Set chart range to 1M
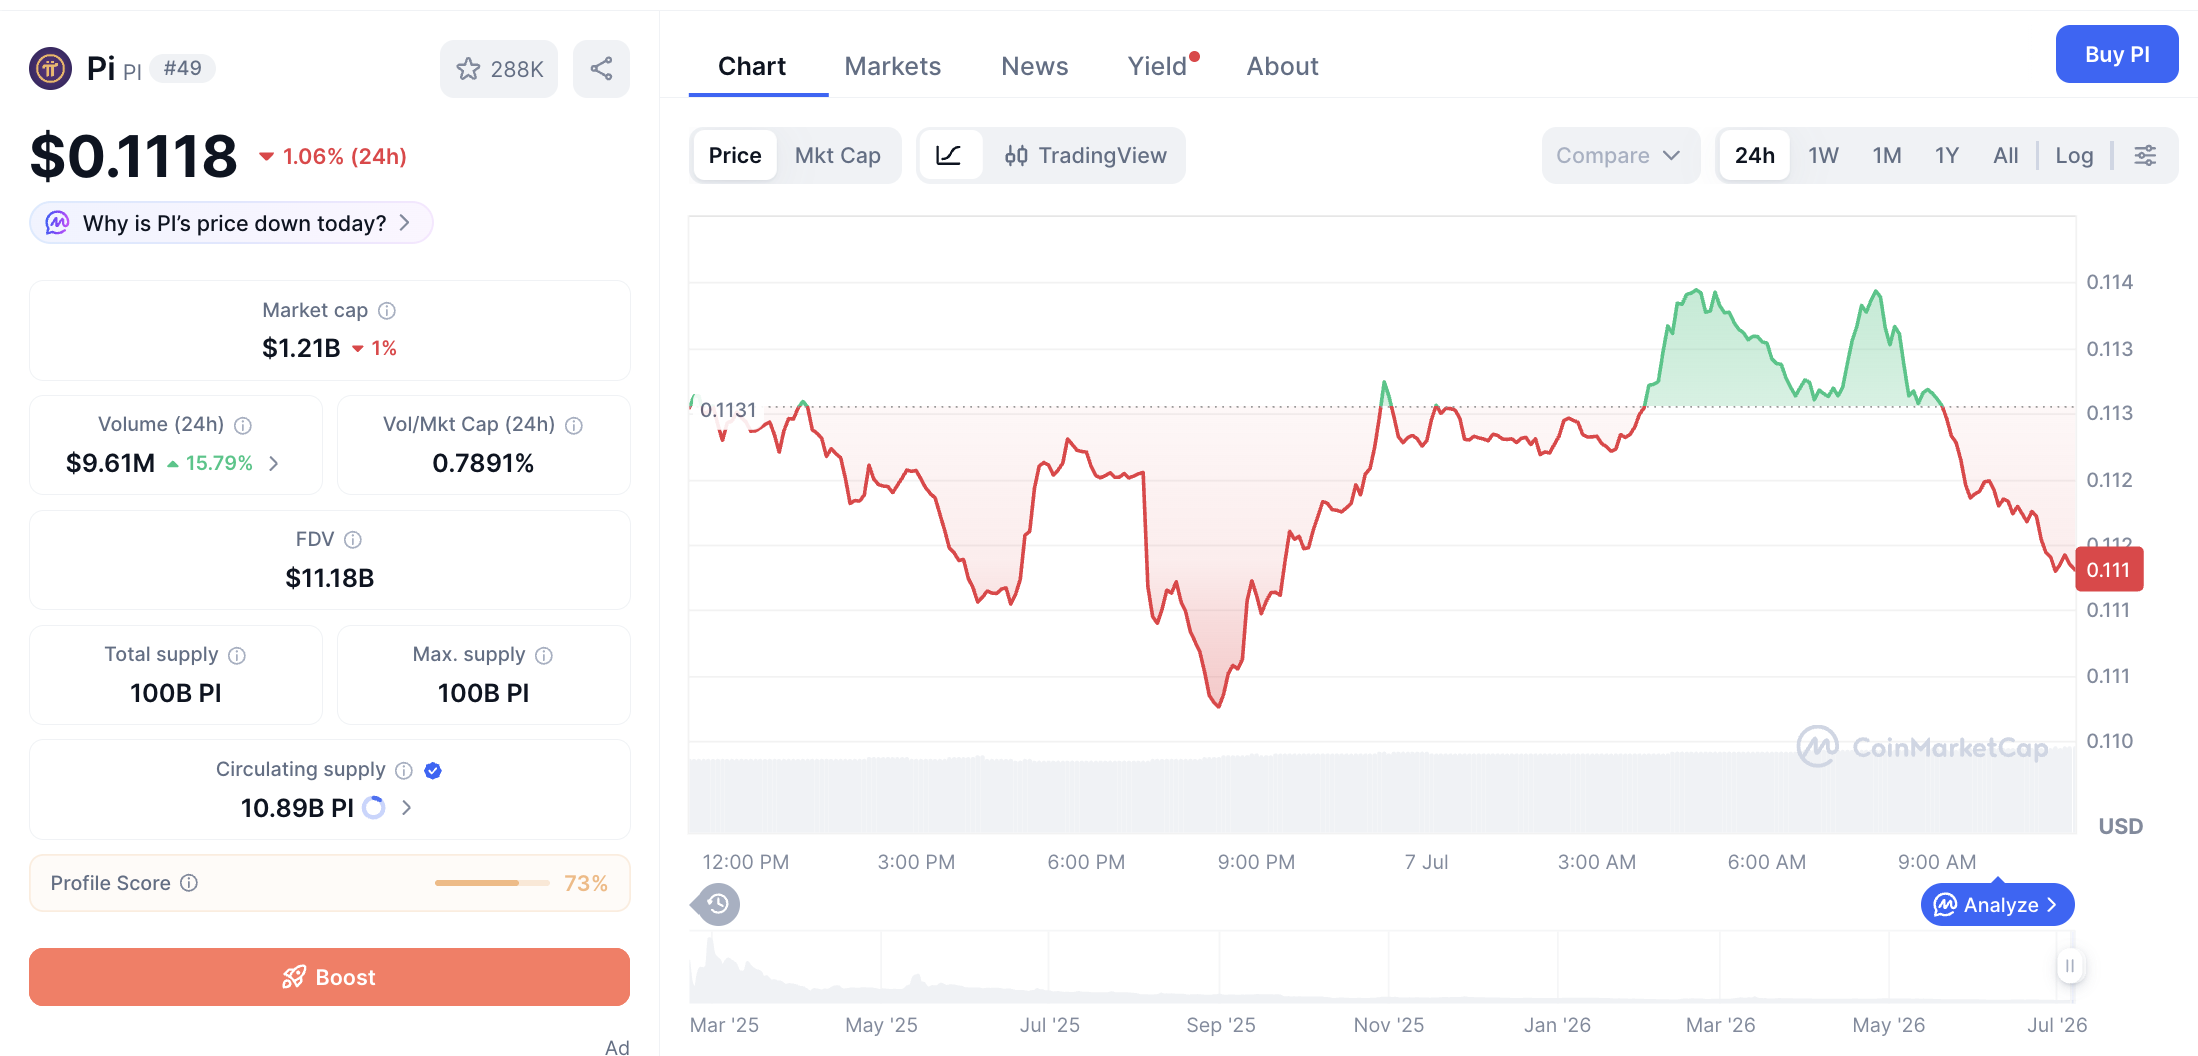The width and height of the screenshot is (2198, 1056). [x=1887, y=155]
